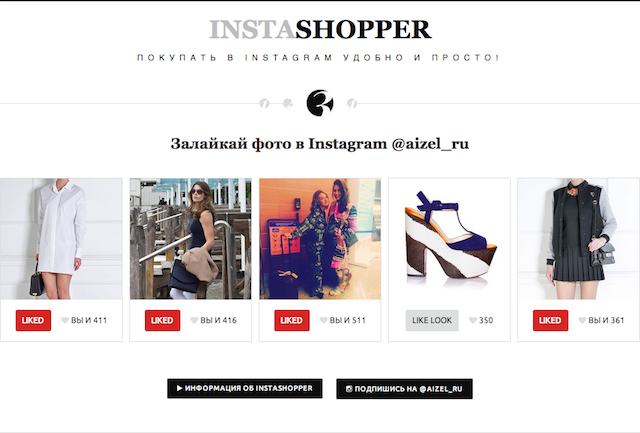Image resolution: width=640 pixels, height=433 pixels.
Task: Click heart icon next to ВЫ И 511
Action: pyautogui.click(x=324, y=320)
